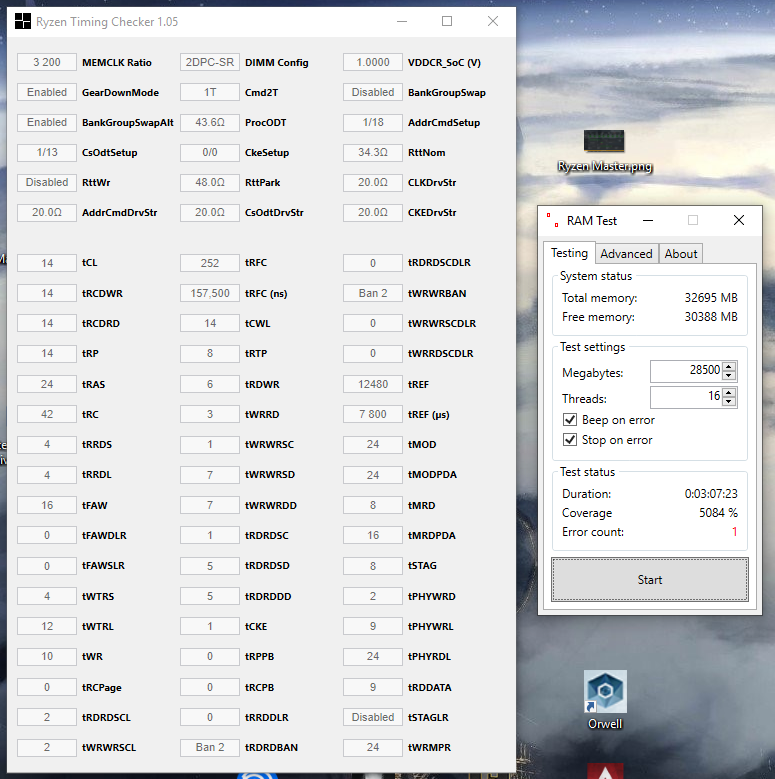This screenshot has width=775, height=779.
Task: Click the RttPark 48.0Ω value
Action: 210,182
